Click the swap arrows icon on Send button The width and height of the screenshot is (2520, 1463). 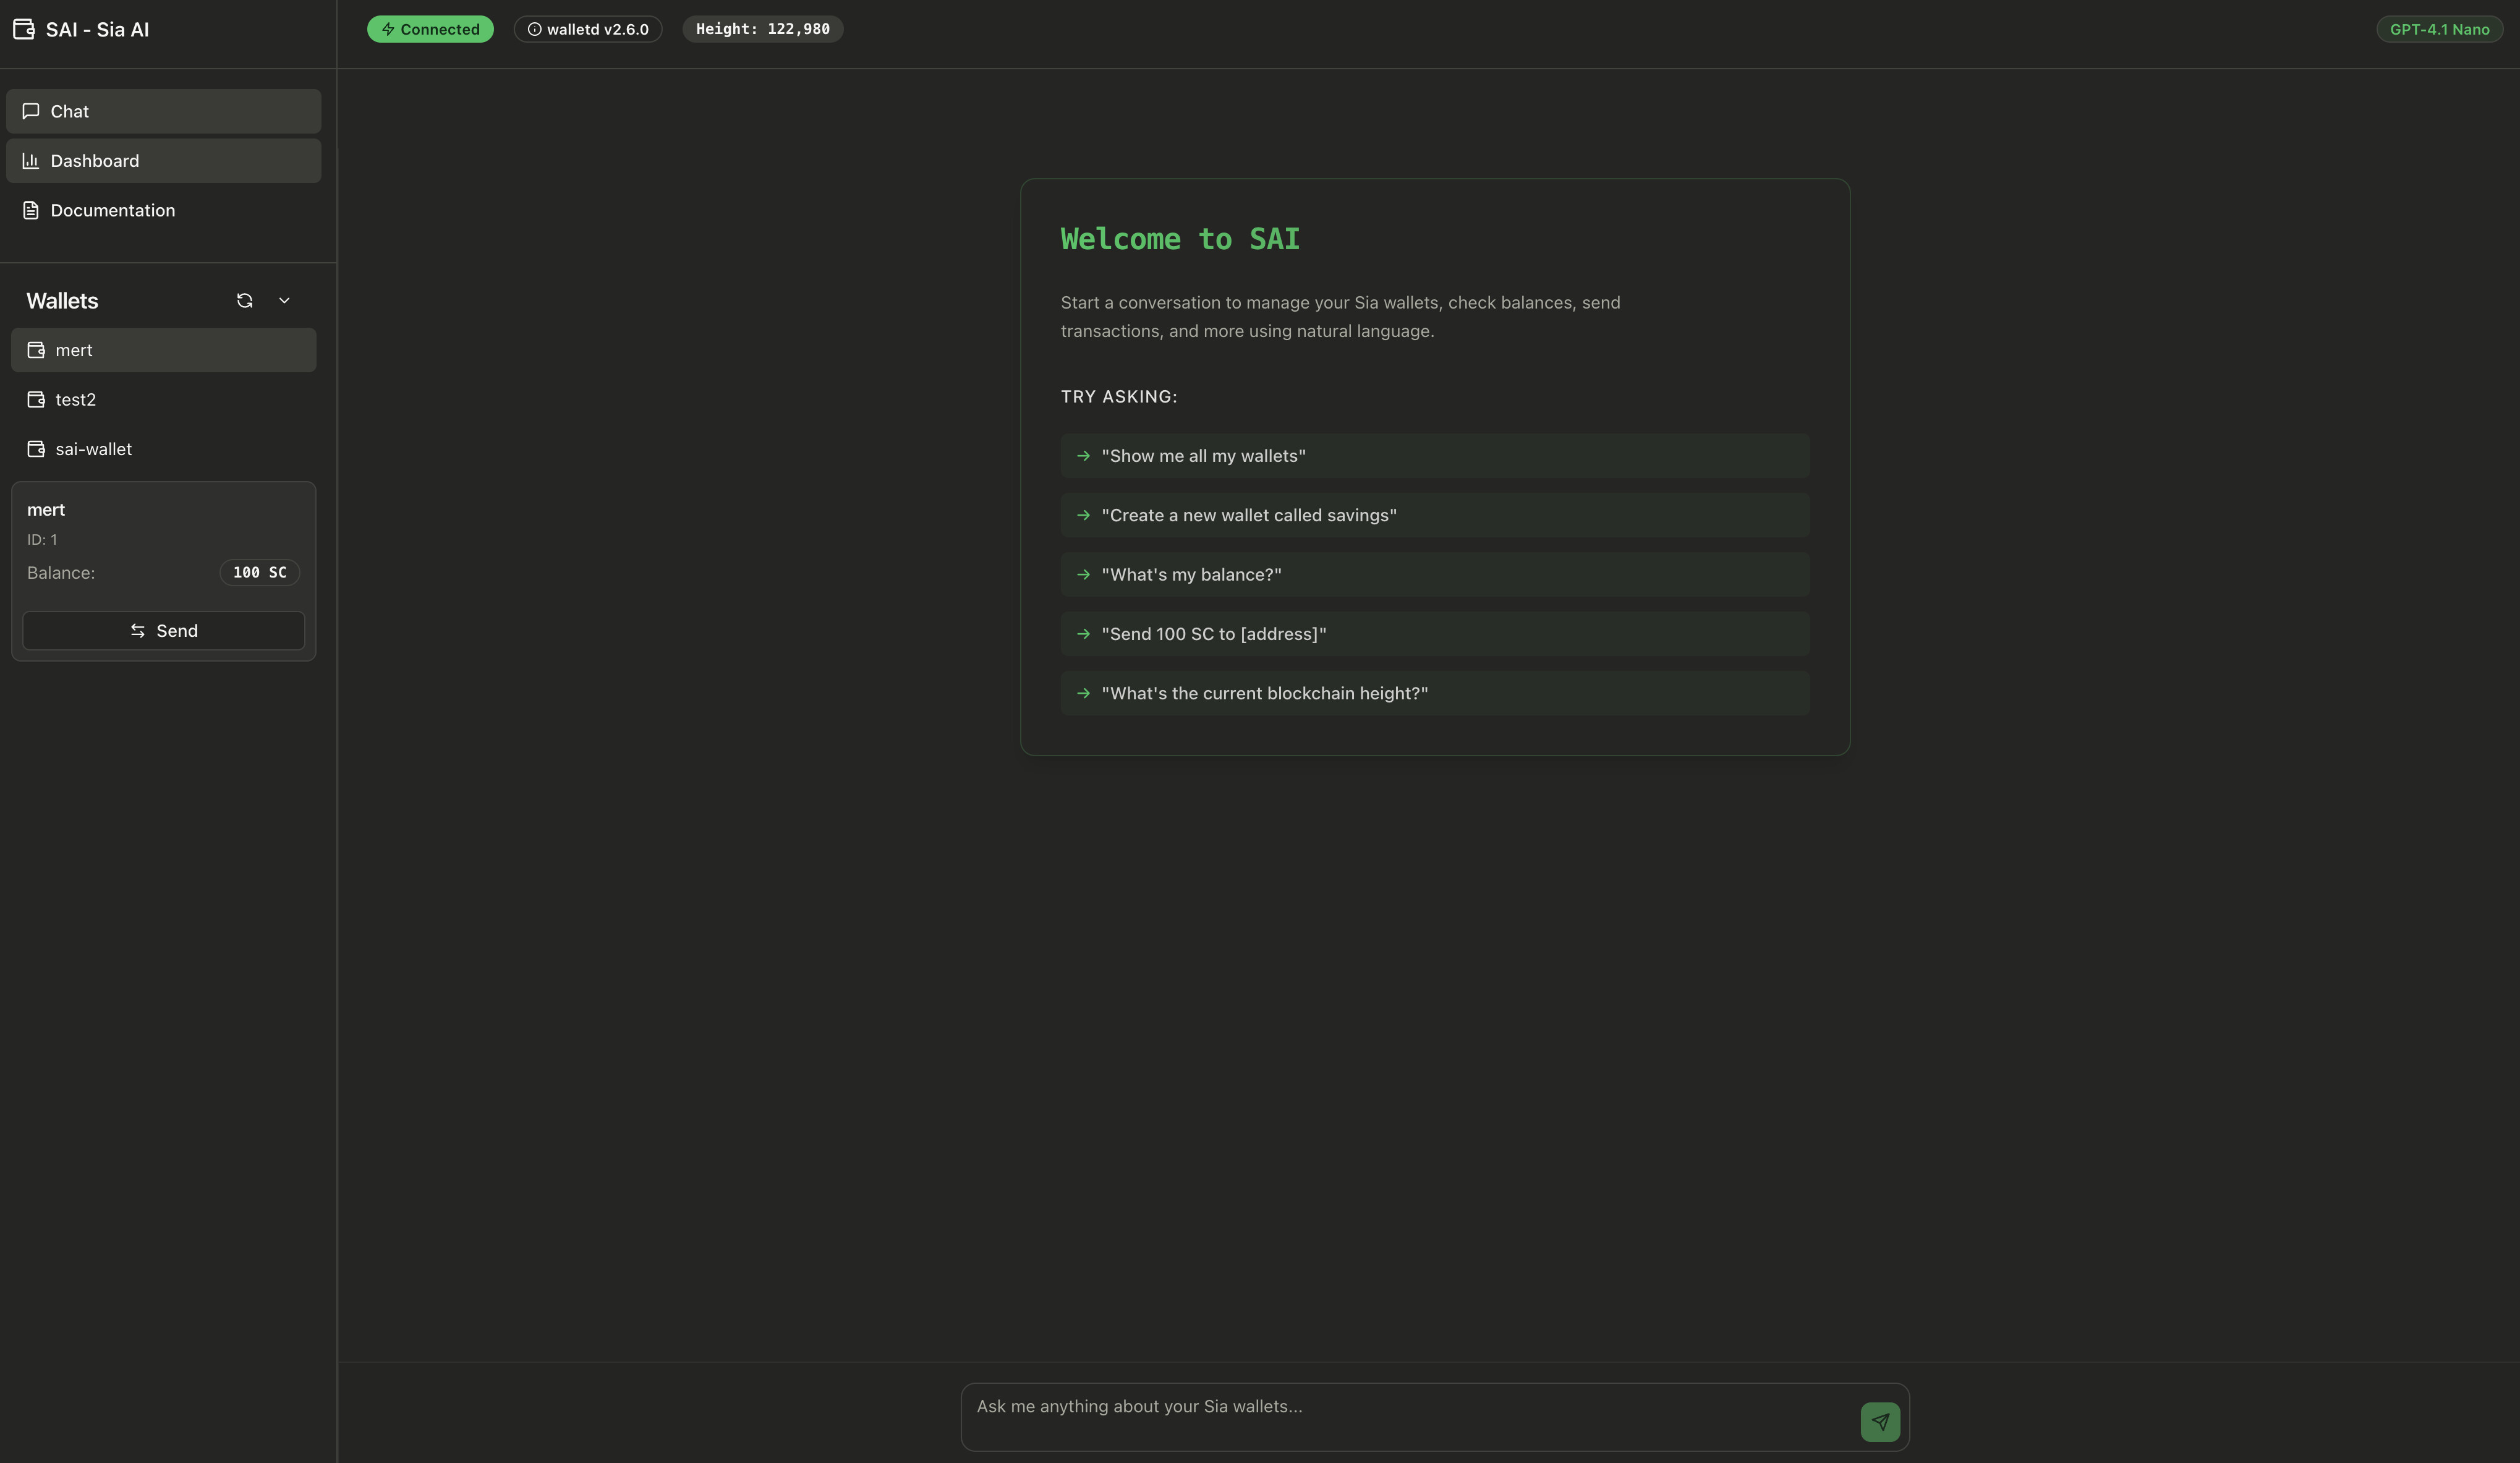click(138, 631)
